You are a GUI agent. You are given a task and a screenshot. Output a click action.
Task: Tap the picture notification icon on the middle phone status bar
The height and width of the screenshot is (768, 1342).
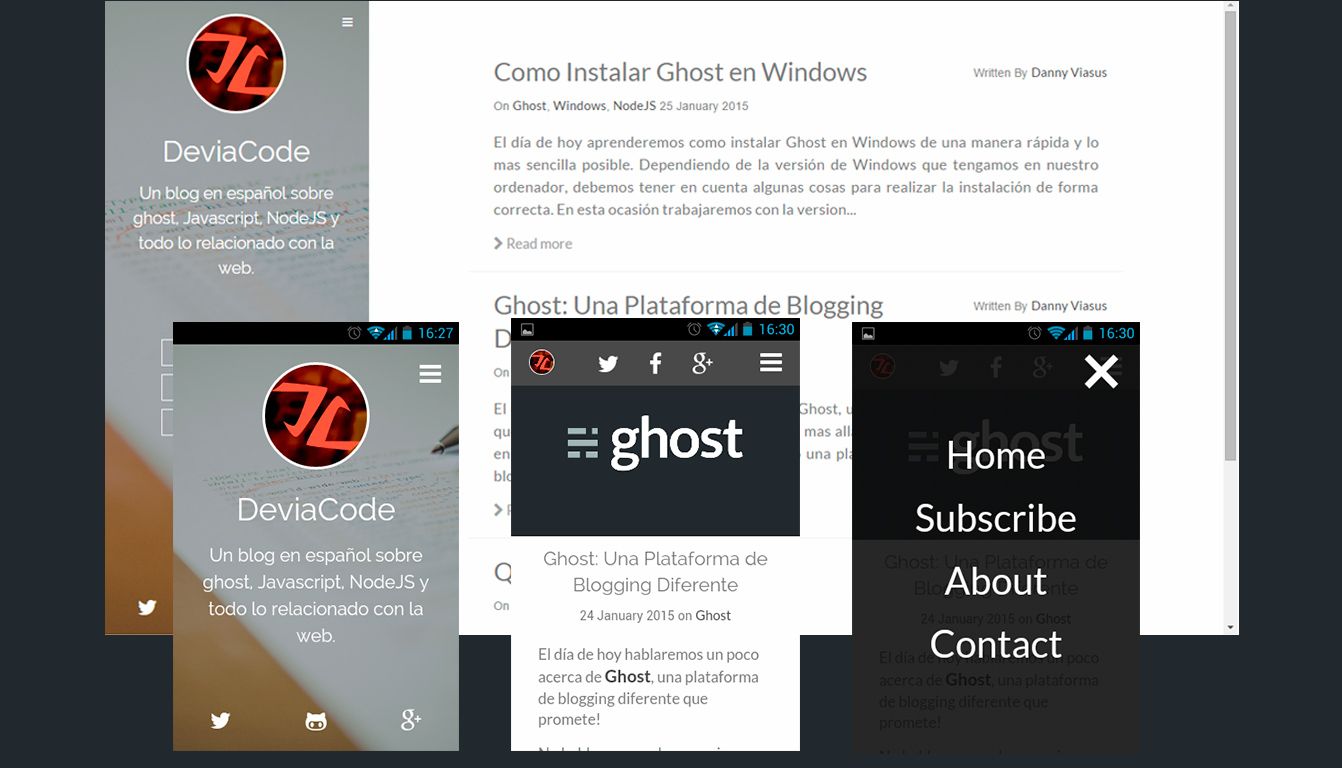pyautogui.click(x=527, y=329)
